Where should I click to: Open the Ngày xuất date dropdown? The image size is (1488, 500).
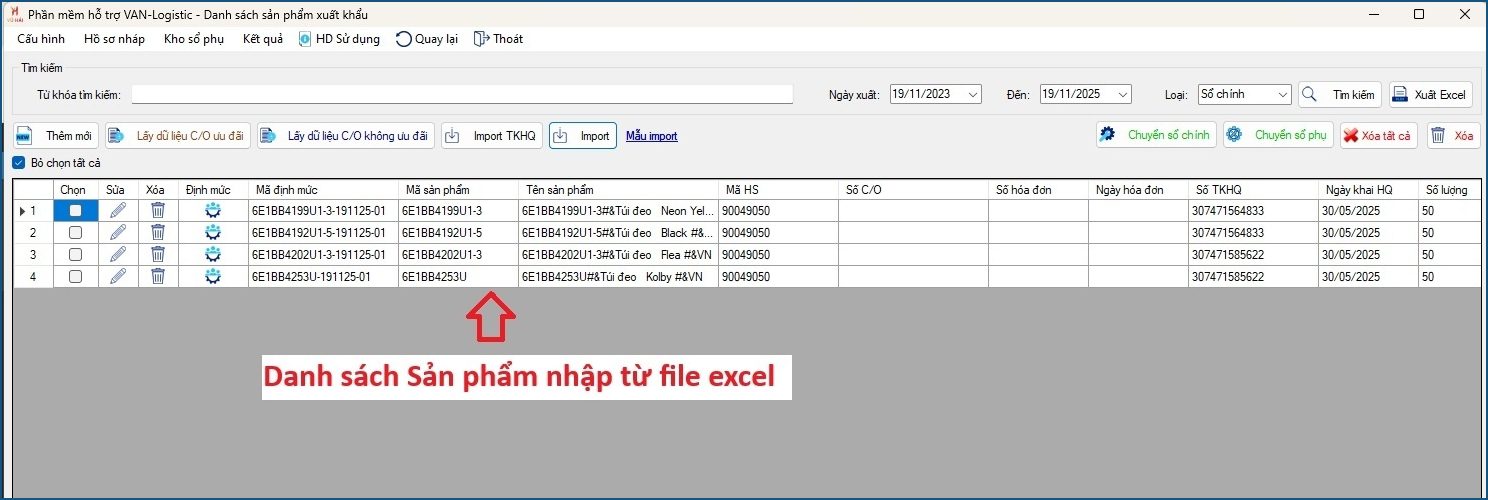point(973,95)
